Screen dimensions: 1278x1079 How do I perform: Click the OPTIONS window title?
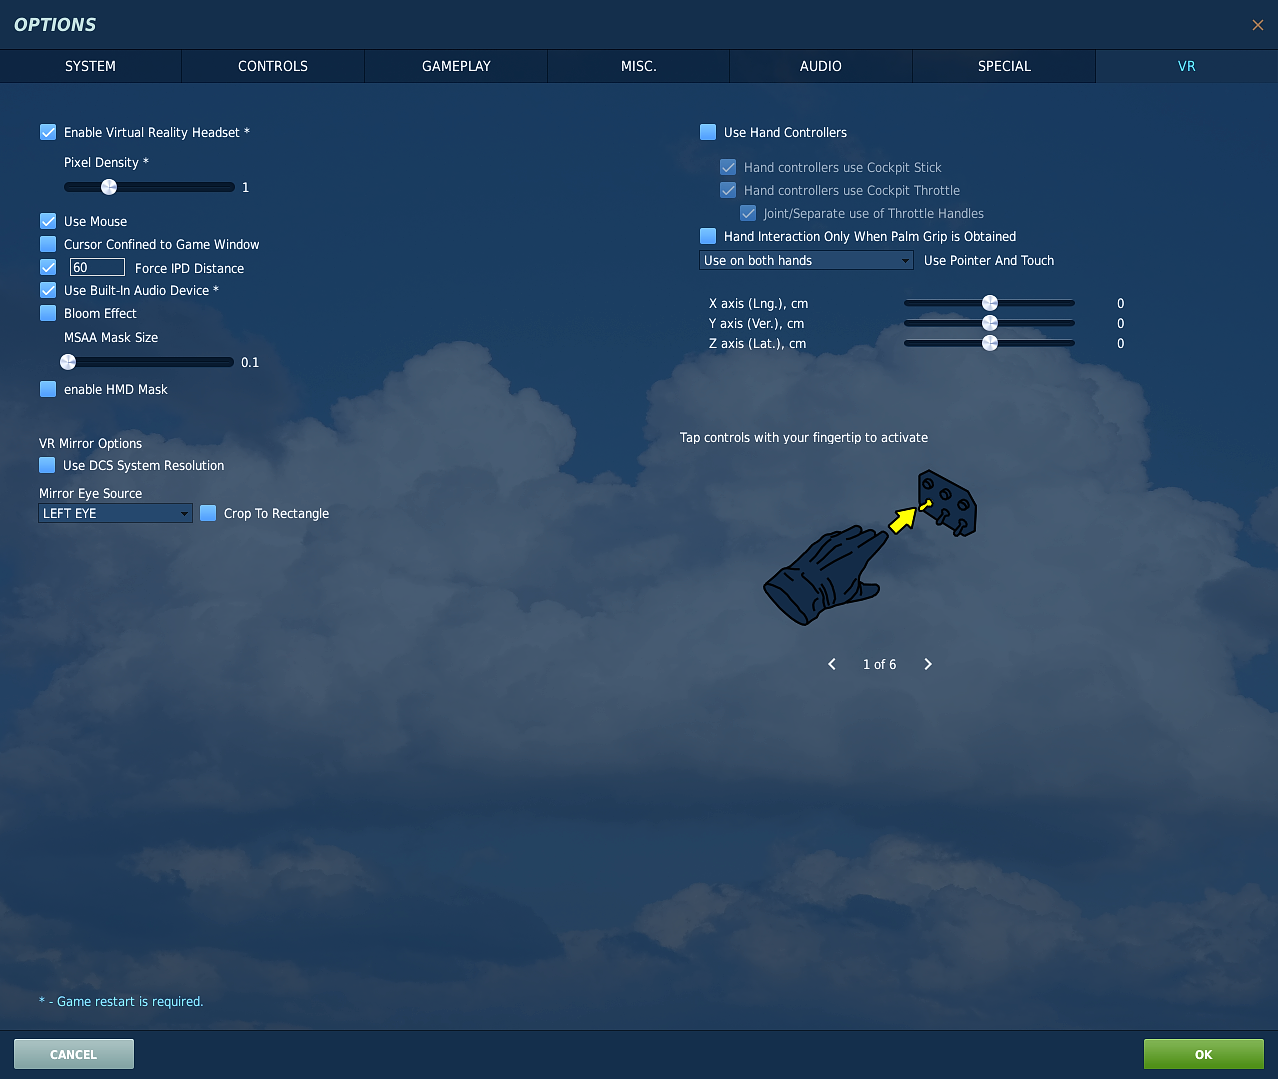point(55,24)
